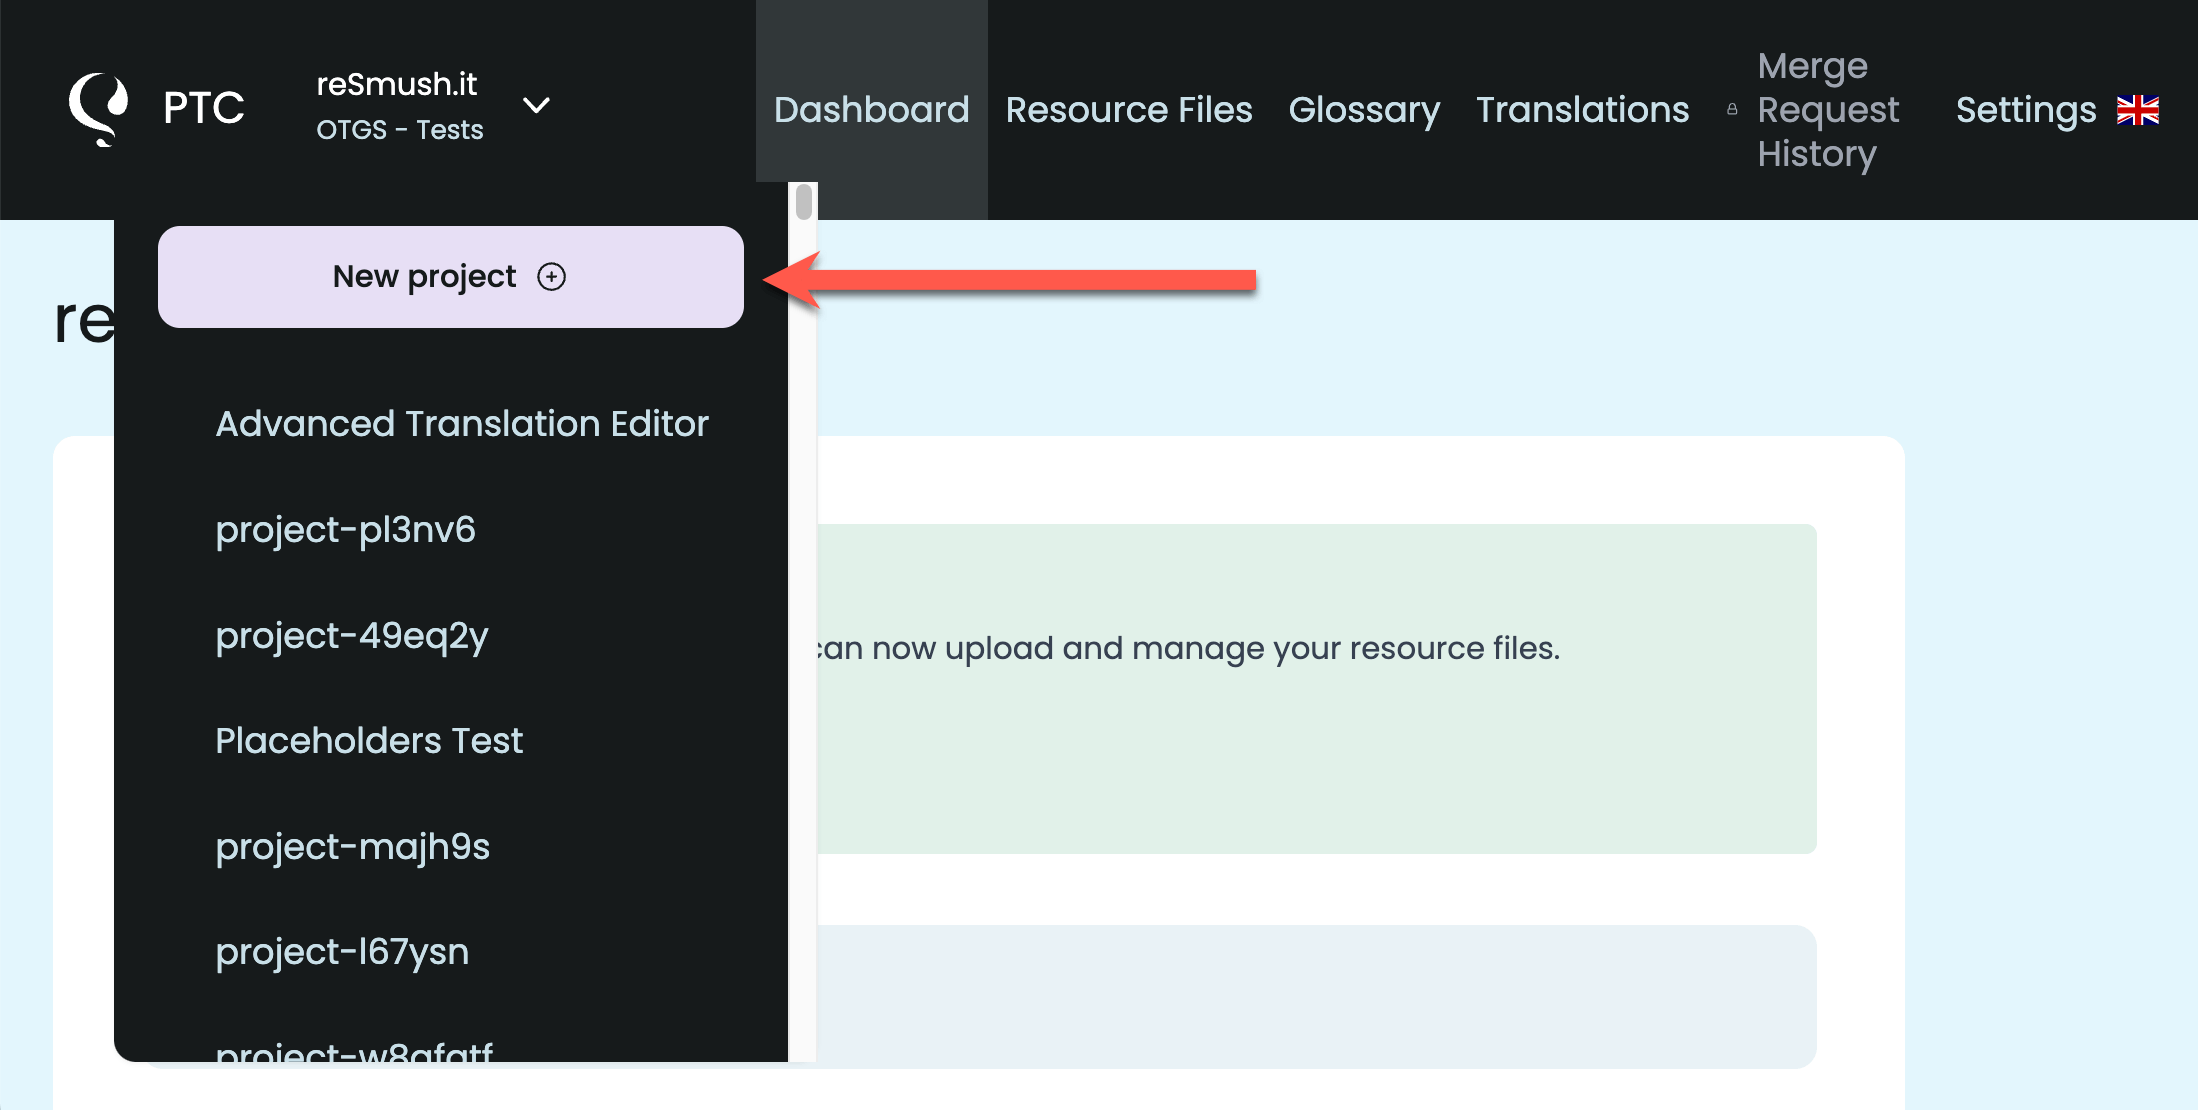Switch to the Translations tab
Screen dimensions: 2198x1110
1582,110
